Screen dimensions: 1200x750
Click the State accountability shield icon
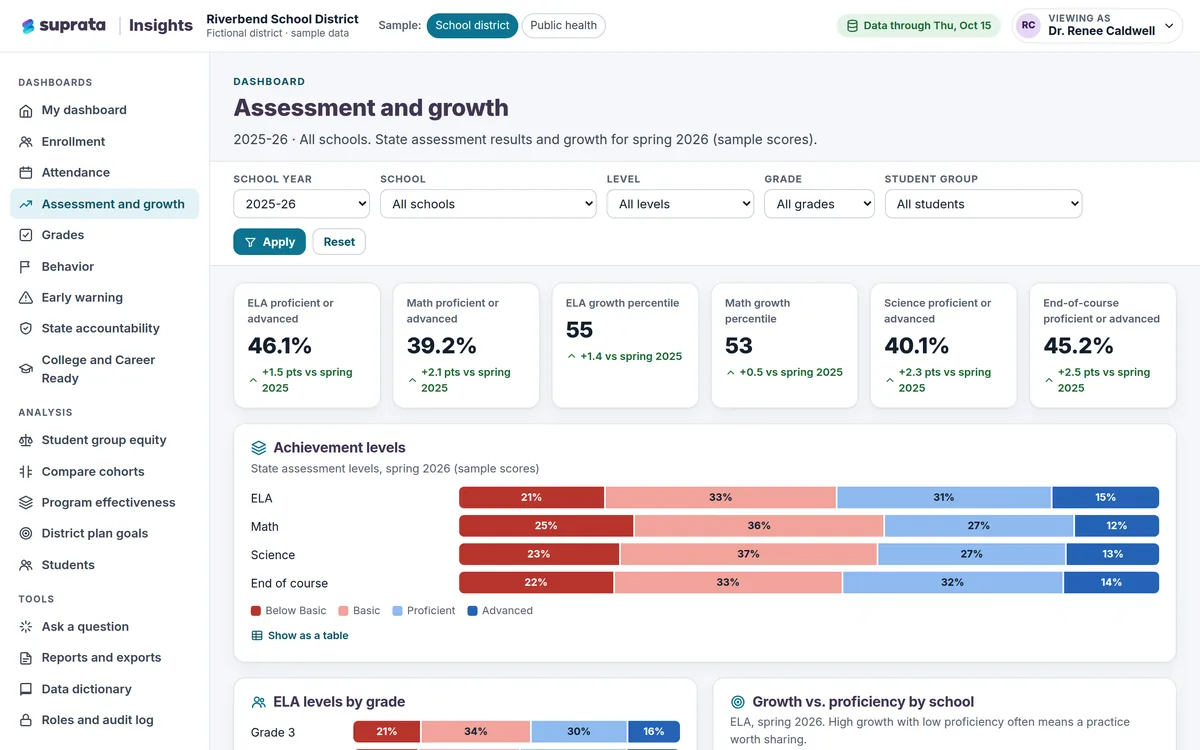click(26, 329)
